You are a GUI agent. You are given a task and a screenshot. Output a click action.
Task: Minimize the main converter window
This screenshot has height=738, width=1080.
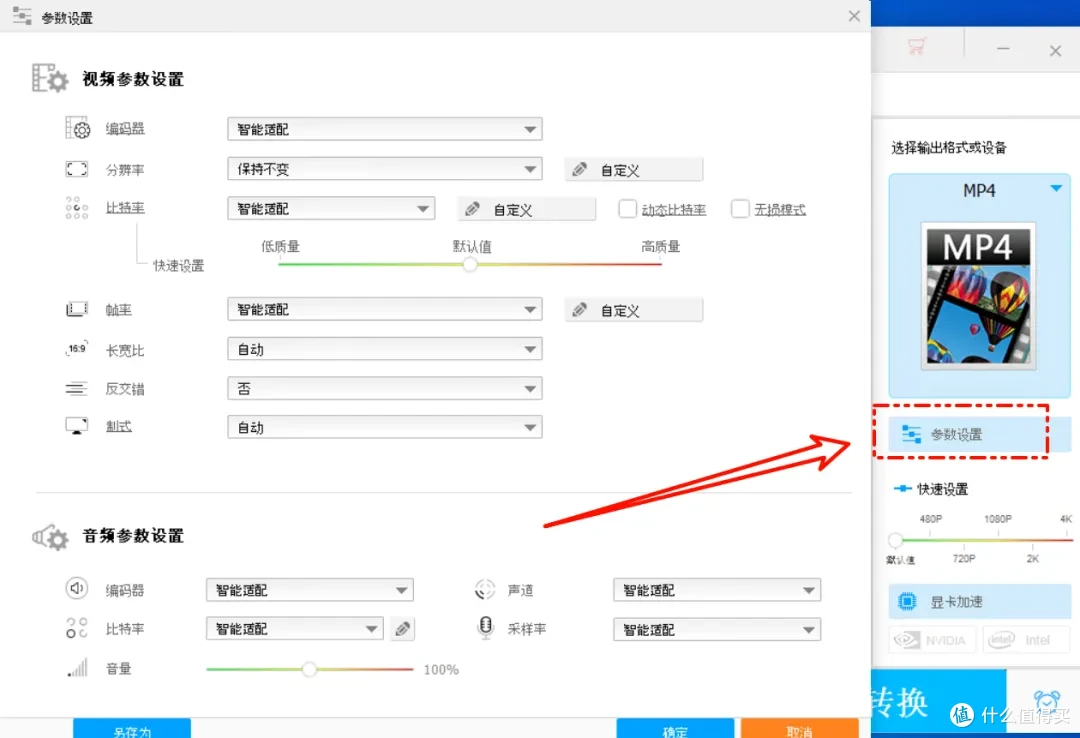tap(1003, 48)
